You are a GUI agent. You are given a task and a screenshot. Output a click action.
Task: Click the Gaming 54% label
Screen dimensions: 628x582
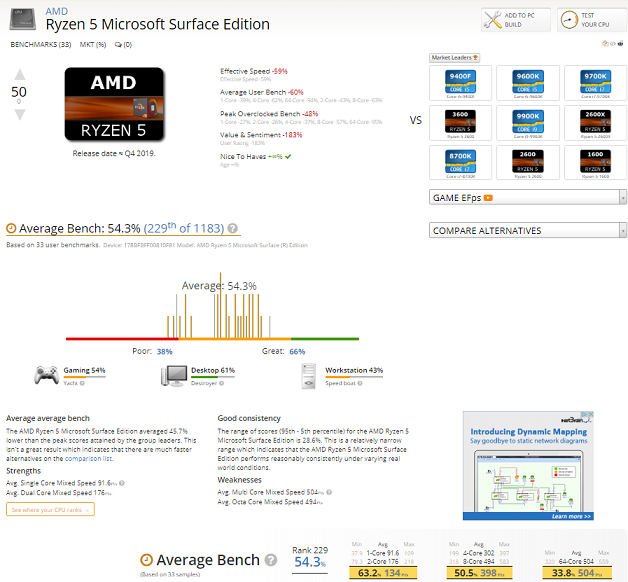click(84, 371)
